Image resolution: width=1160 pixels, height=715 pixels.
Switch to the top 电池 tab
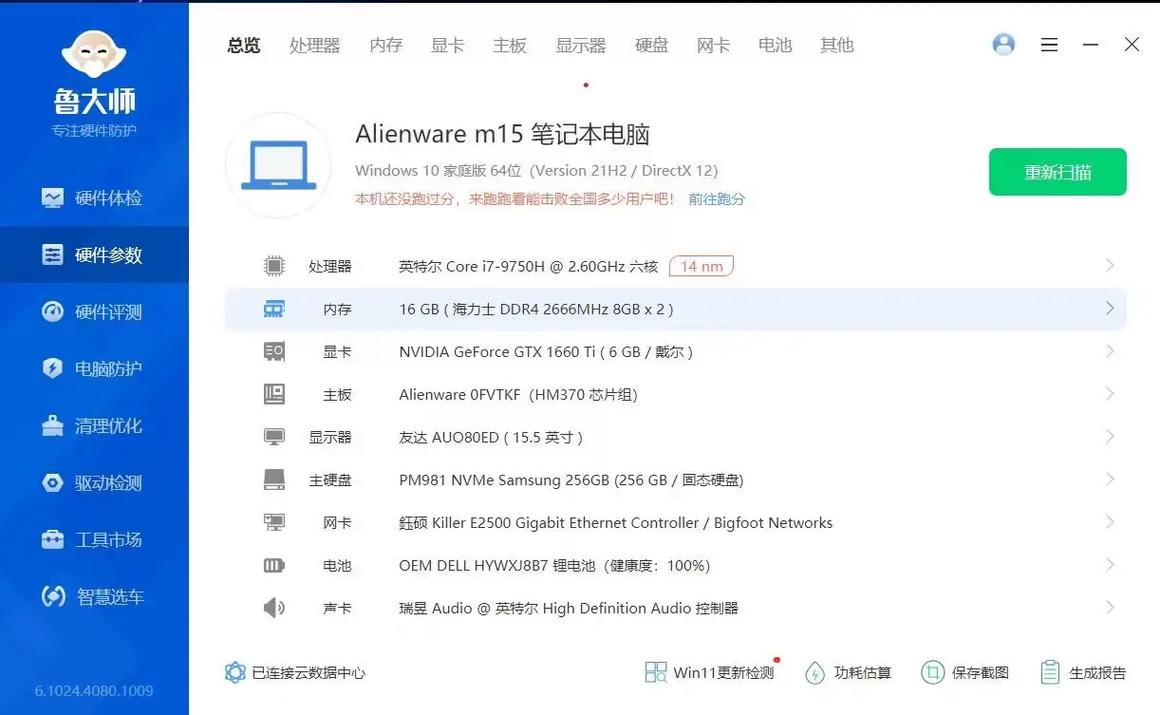(x=775, y=45)
